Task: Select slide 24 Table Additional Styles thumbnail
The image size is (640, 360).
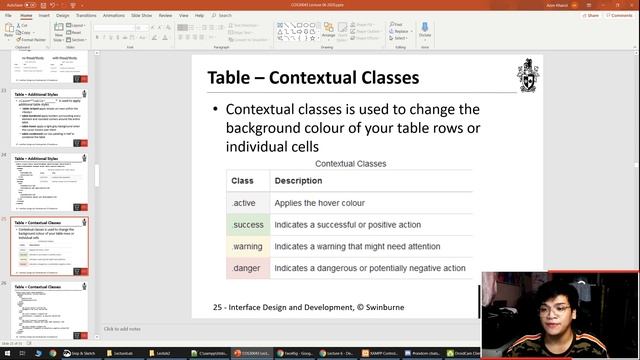Action: click(50, 182)
